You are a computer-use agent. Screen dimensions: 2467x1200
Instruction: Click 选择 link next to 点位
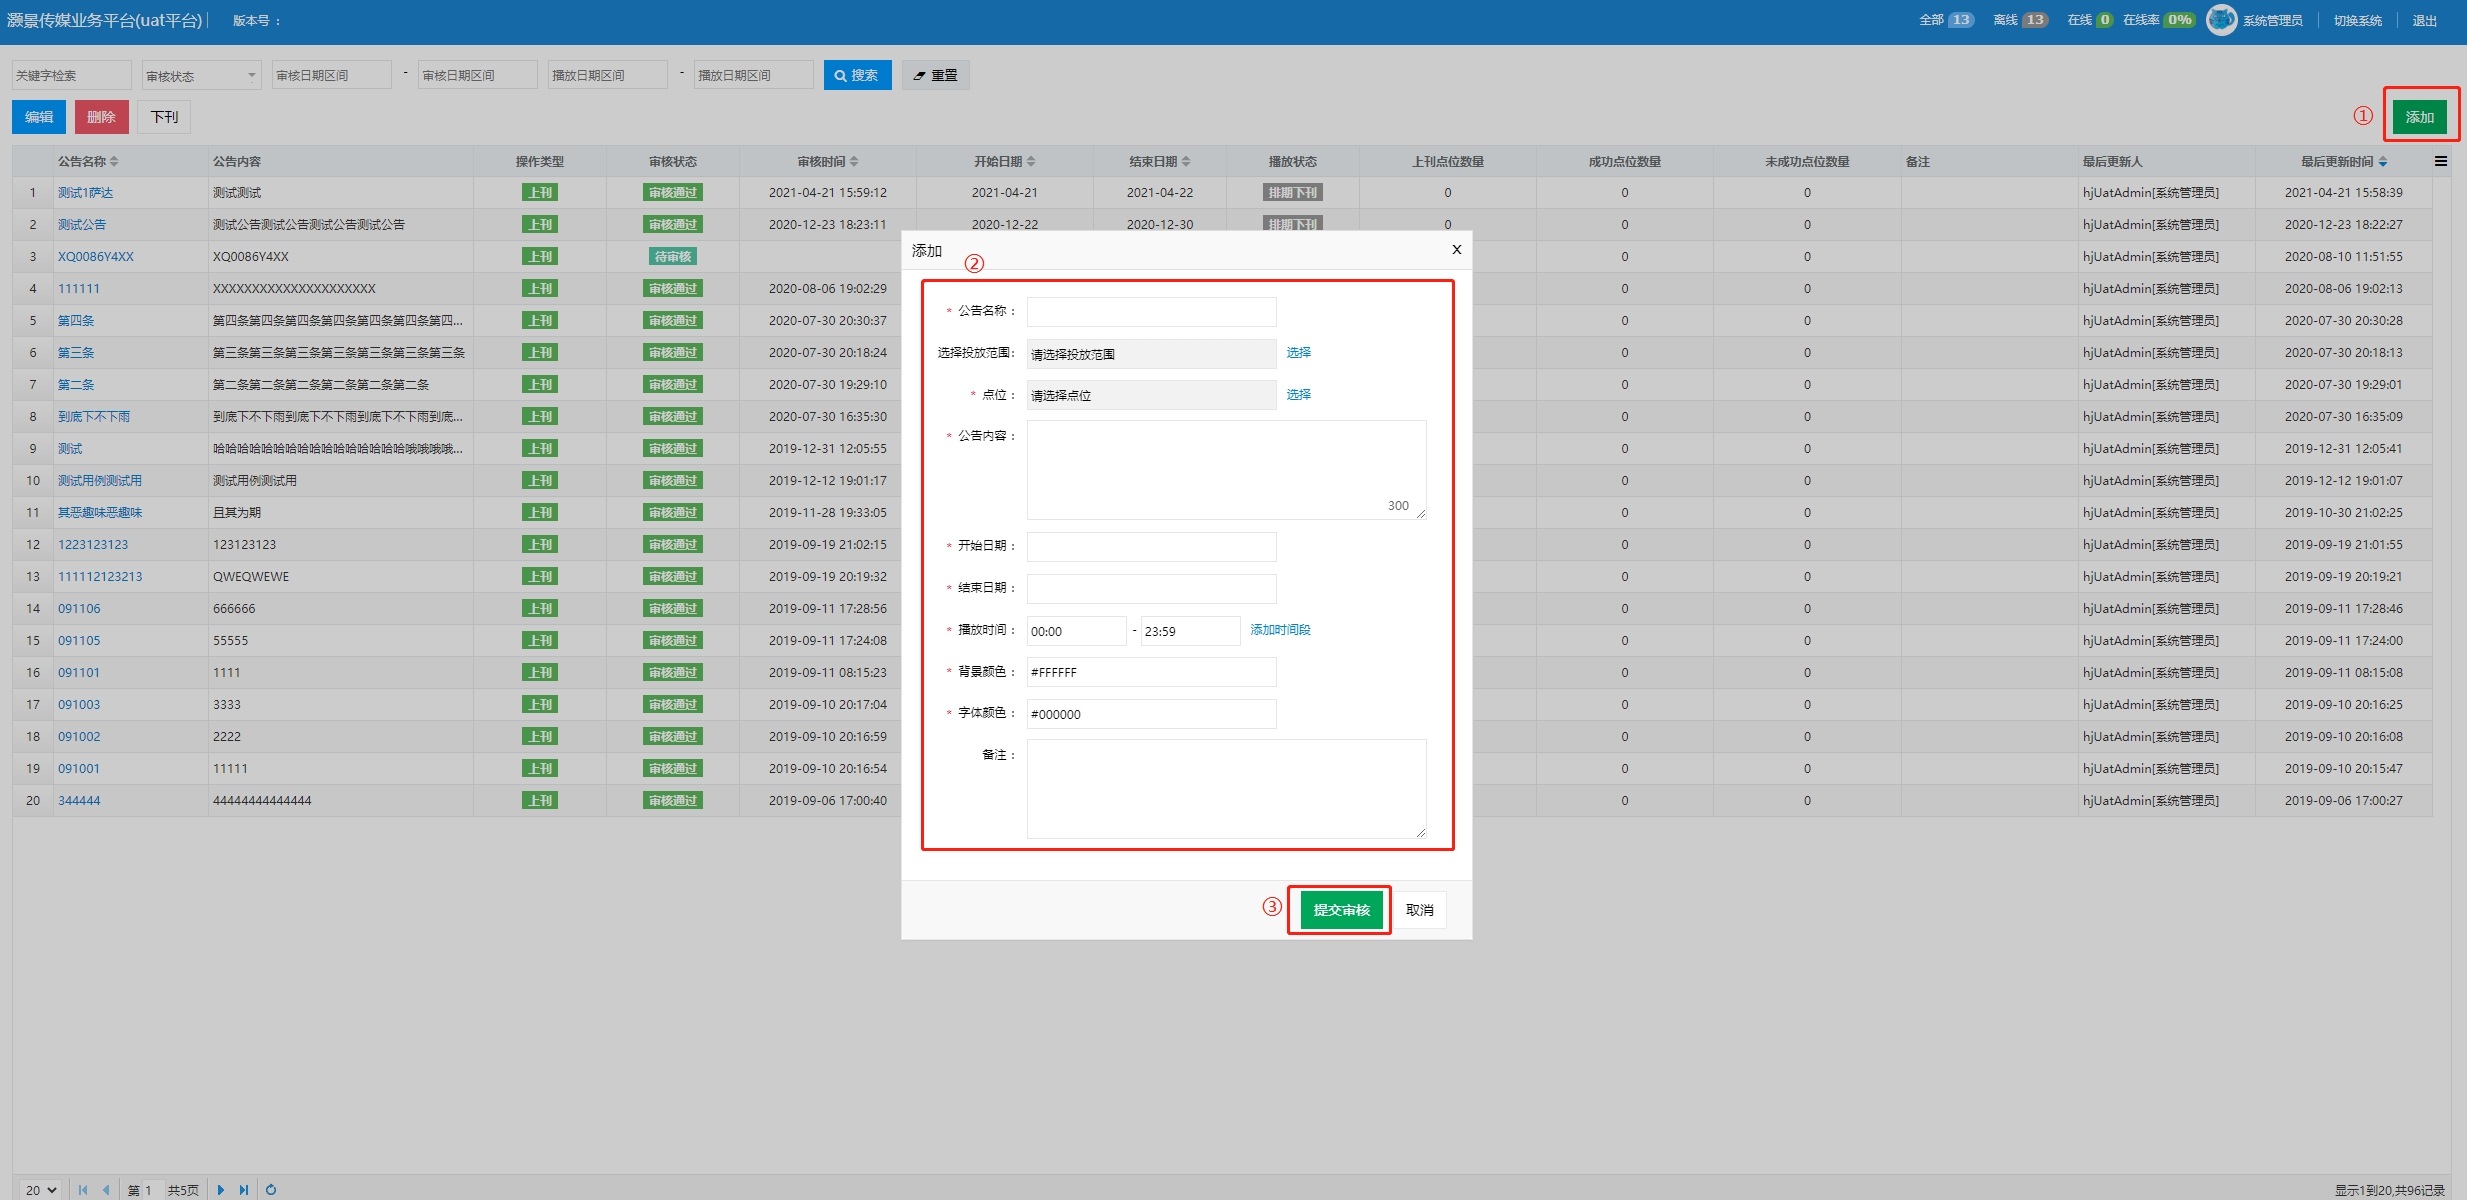(x=1298, y=395)
